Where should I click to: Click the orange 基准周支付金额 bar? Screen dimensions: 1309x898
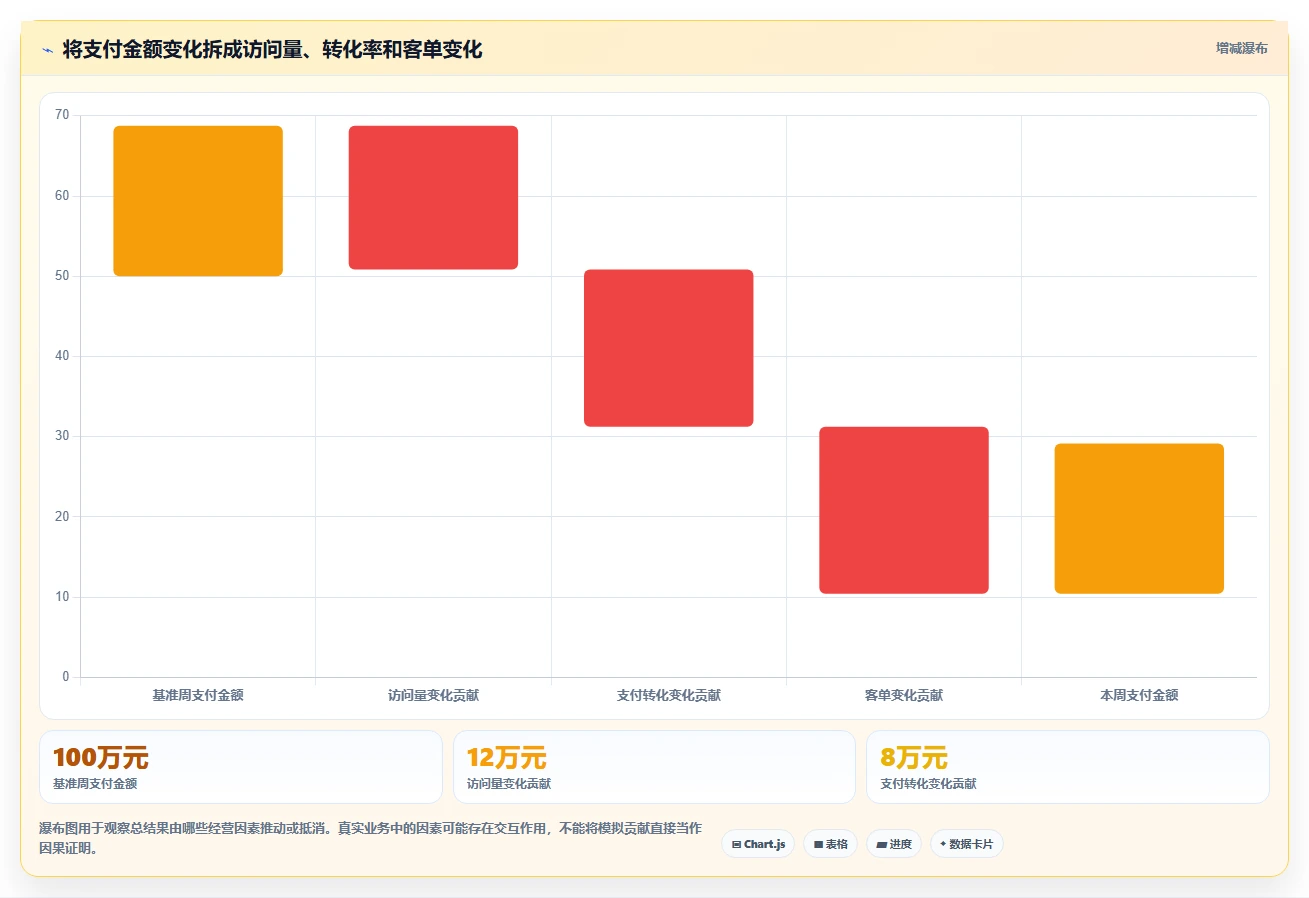(198, 201)
